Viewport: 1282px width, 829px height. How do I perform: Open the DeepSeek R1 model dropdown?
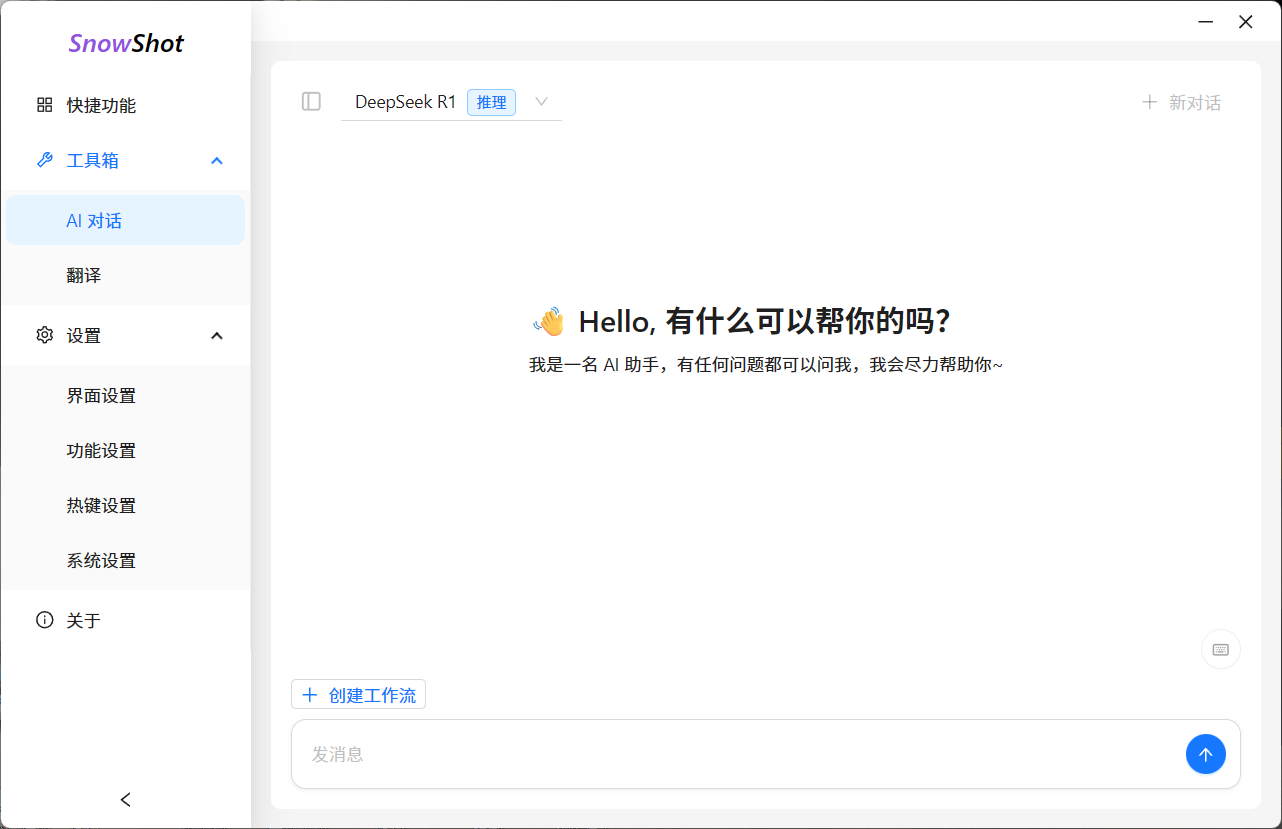540,102
